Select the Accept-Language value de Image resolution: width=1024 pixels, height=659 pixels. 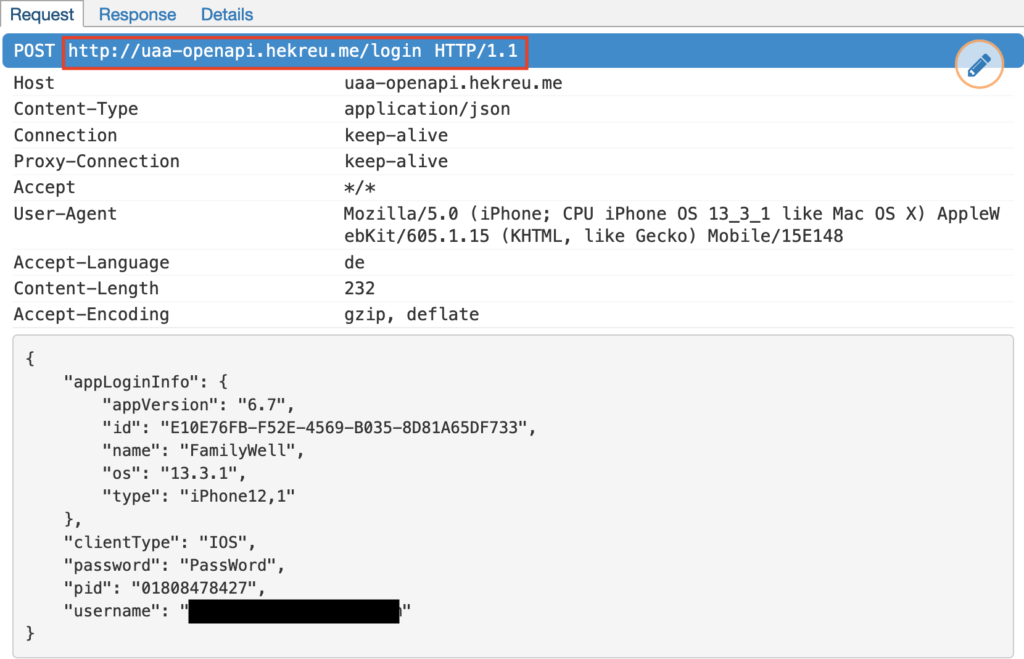tap(354, 262)
